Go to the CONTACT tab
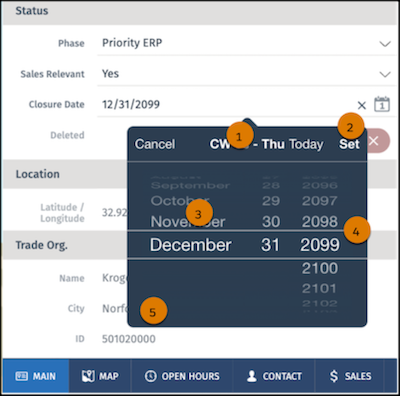The image size is (400, 396). coord(274,376)
